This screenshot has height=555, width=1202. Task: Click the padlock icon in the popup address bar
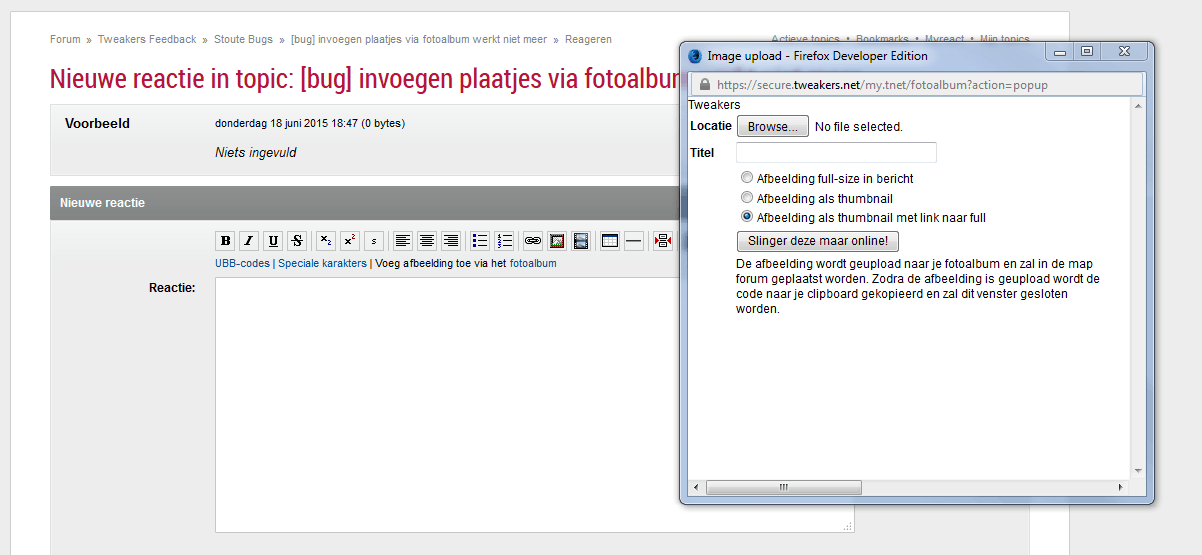(704, 85)
